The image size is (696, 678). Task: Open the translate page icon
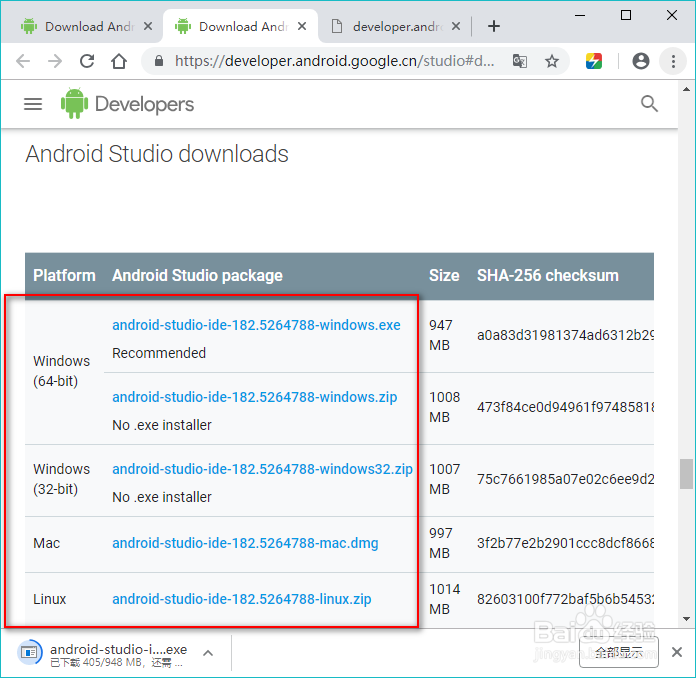coord(520,61)
